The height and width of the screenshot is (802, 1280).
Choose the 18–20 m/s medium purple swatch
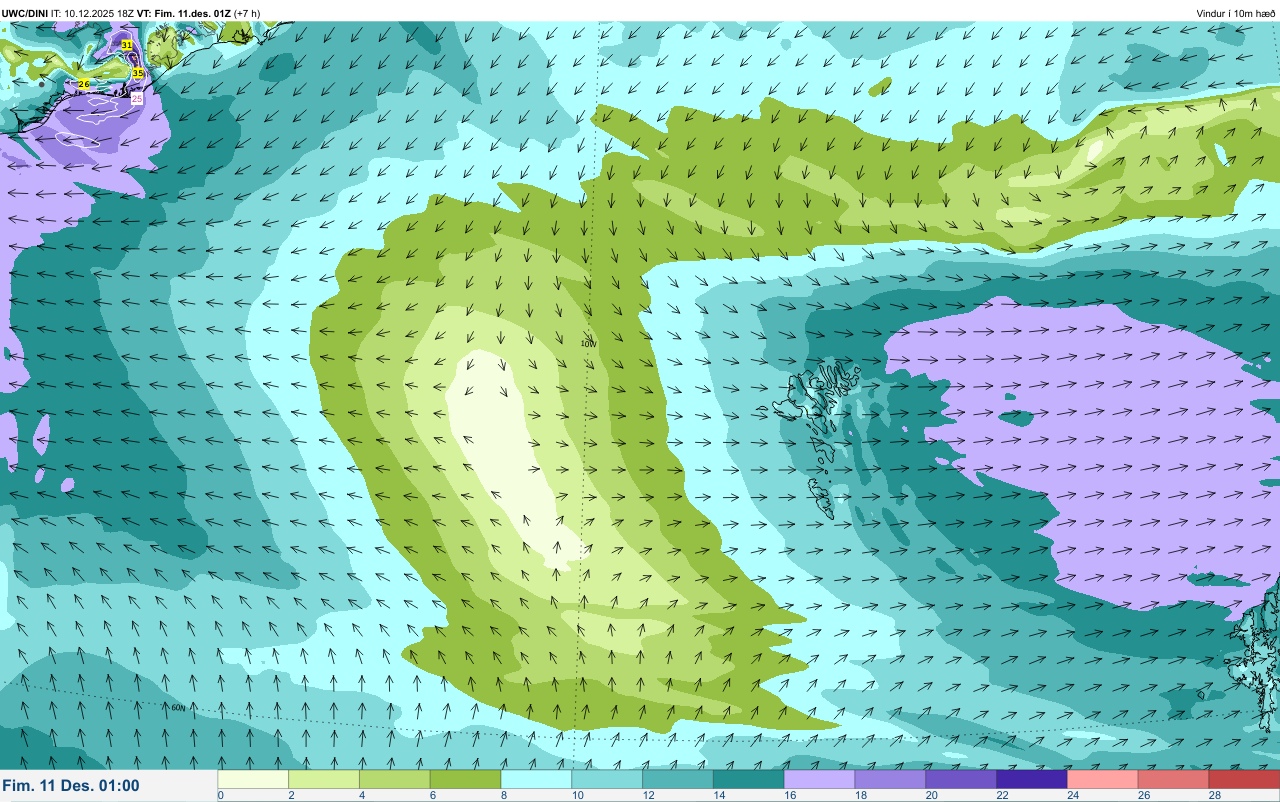coord(890,779)
